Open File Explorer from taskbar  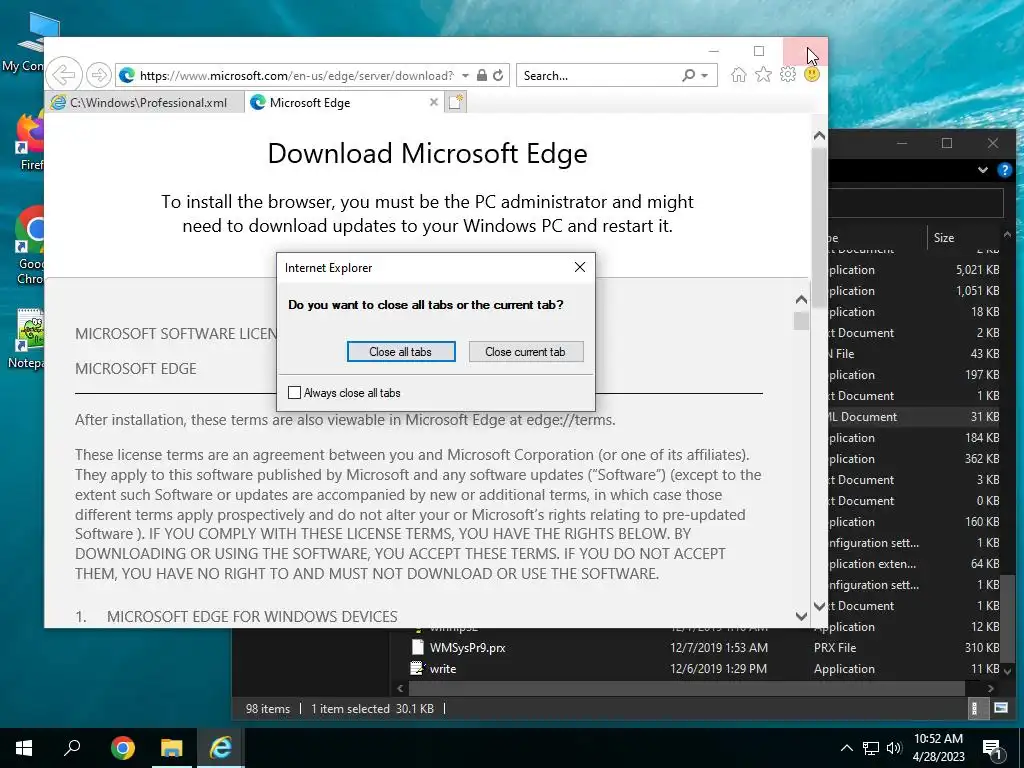click(x=172, y=748)
